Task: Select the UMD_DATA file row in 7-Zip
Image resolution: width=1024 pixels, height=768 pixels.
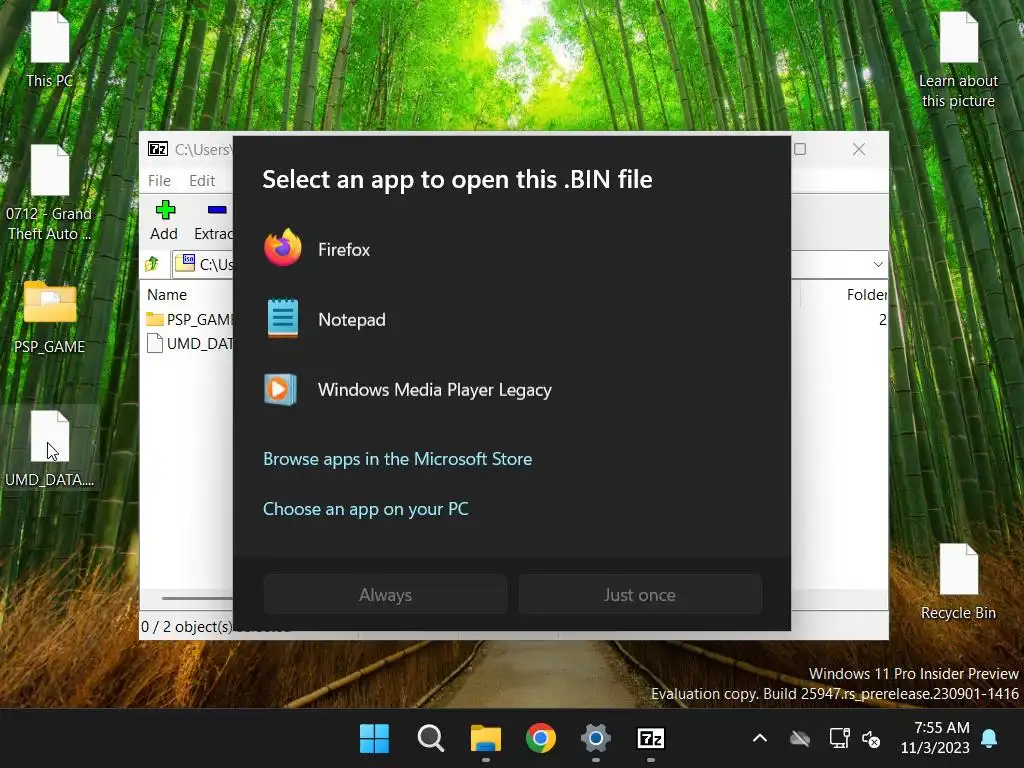Action: pyautogui.click(x=189, y=344)
